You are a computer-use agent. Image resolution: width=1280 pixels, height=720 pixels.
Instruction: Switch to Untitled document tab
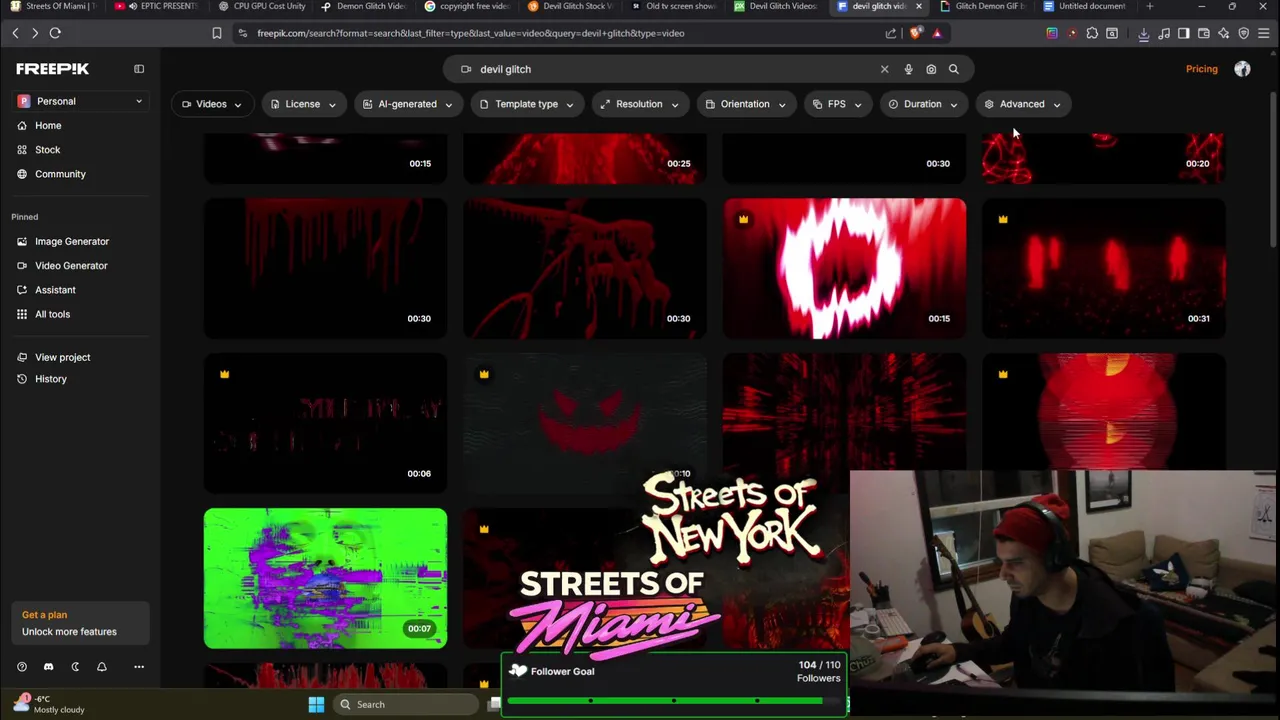click(x=1085, y=6)
